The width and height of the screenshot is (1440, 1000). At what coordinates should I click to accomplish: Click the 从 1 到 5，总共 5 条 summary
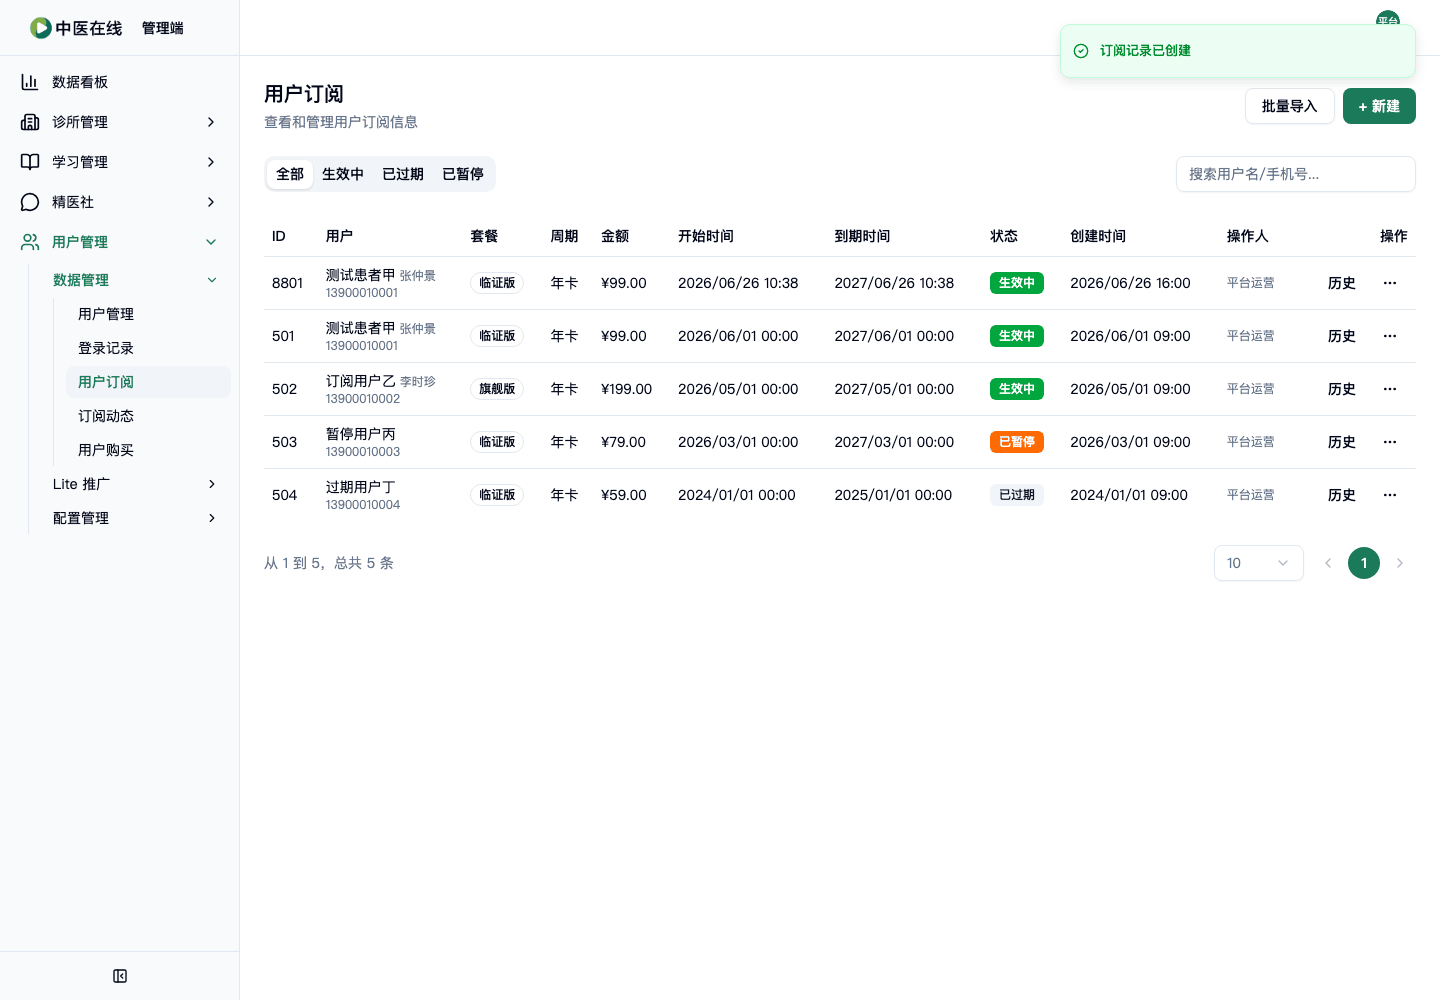pyautogui.click(x=329, y=563)
